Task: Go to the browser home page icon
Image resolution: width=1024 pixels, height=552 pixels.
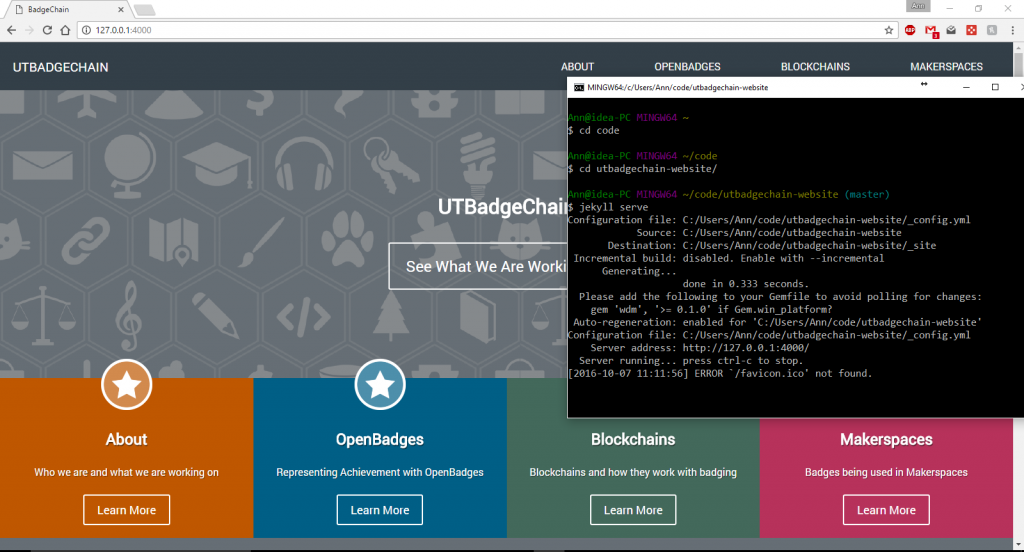Action: pos(64,30)
